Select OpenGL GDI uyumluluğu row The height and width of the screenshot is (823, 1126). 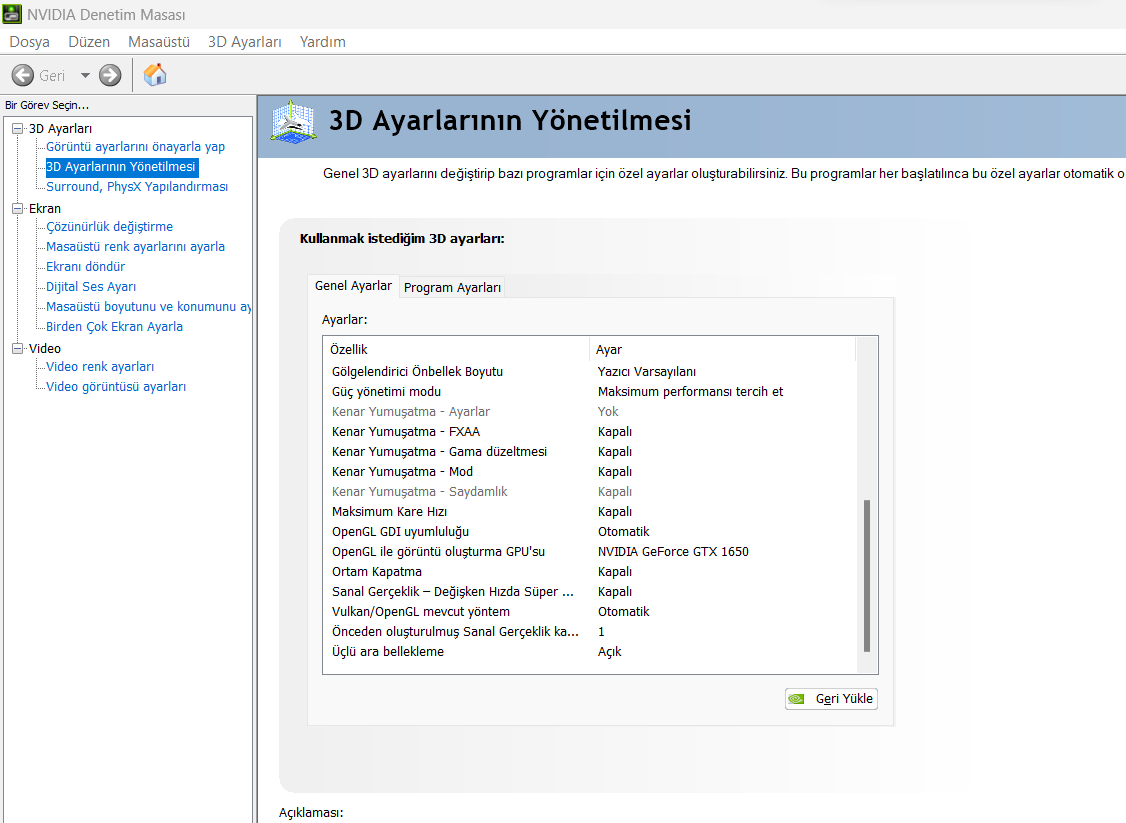(x=590, y=531)
